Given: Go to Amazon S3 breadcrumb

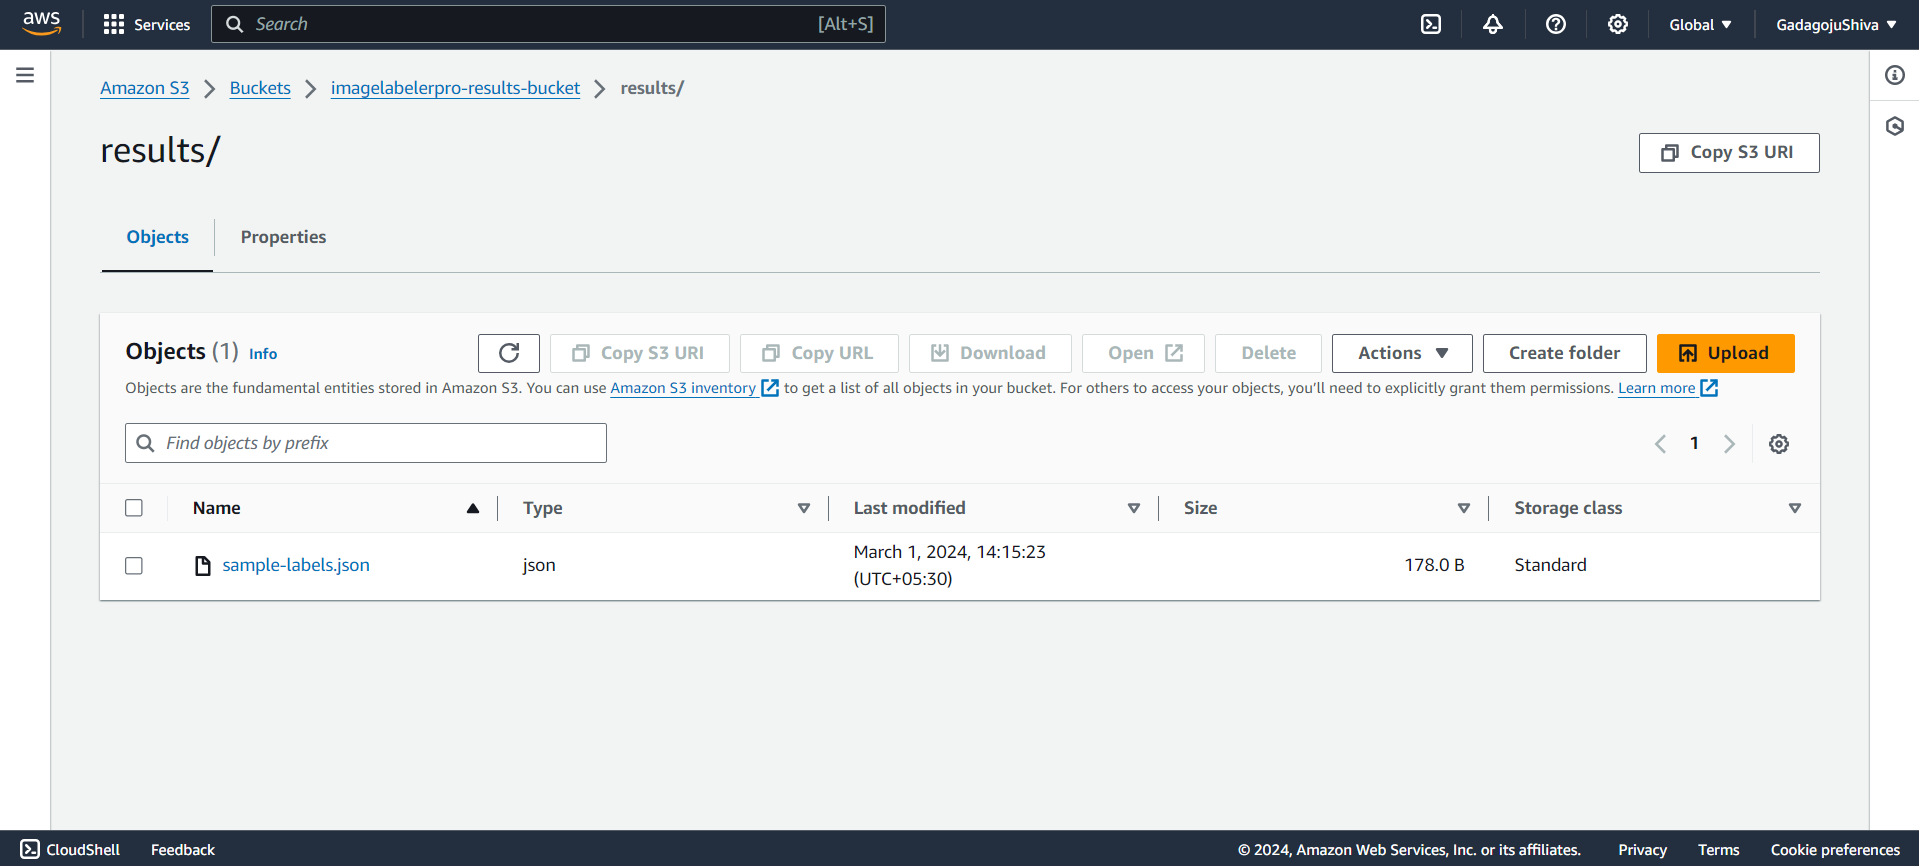Looking at the screenshot, I should (144, 88).
